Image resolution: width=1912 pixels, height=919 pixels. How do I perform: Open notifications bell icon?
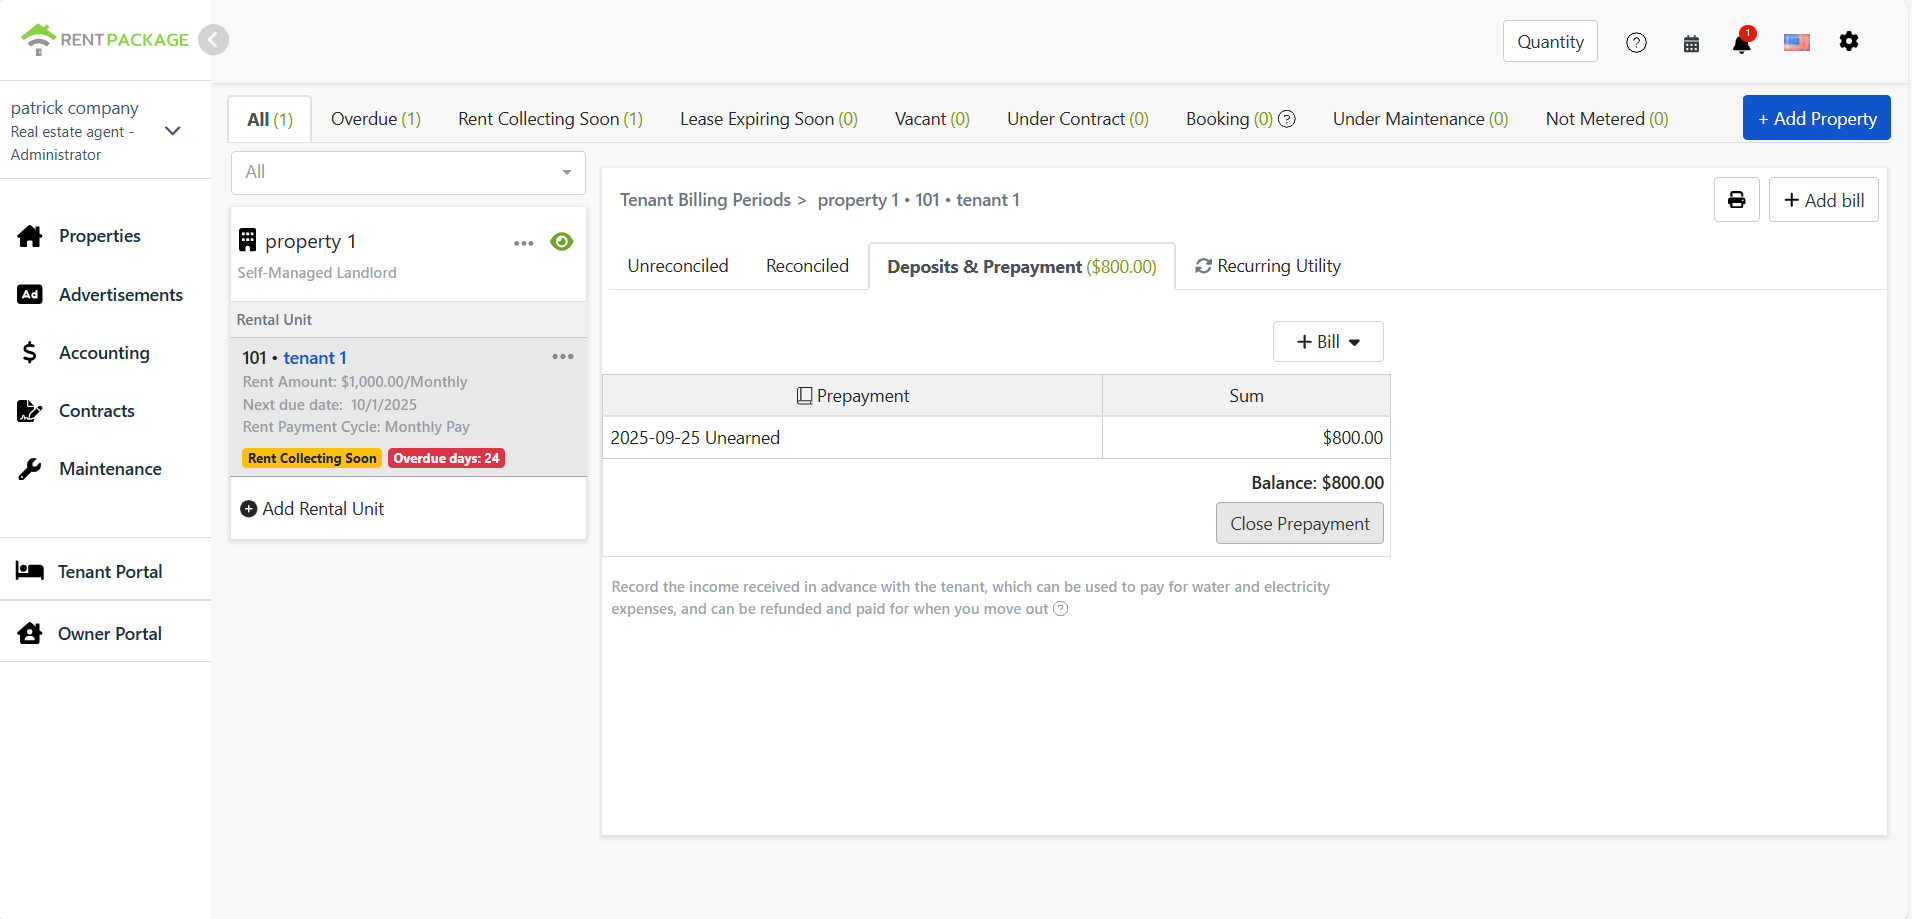1741,43
